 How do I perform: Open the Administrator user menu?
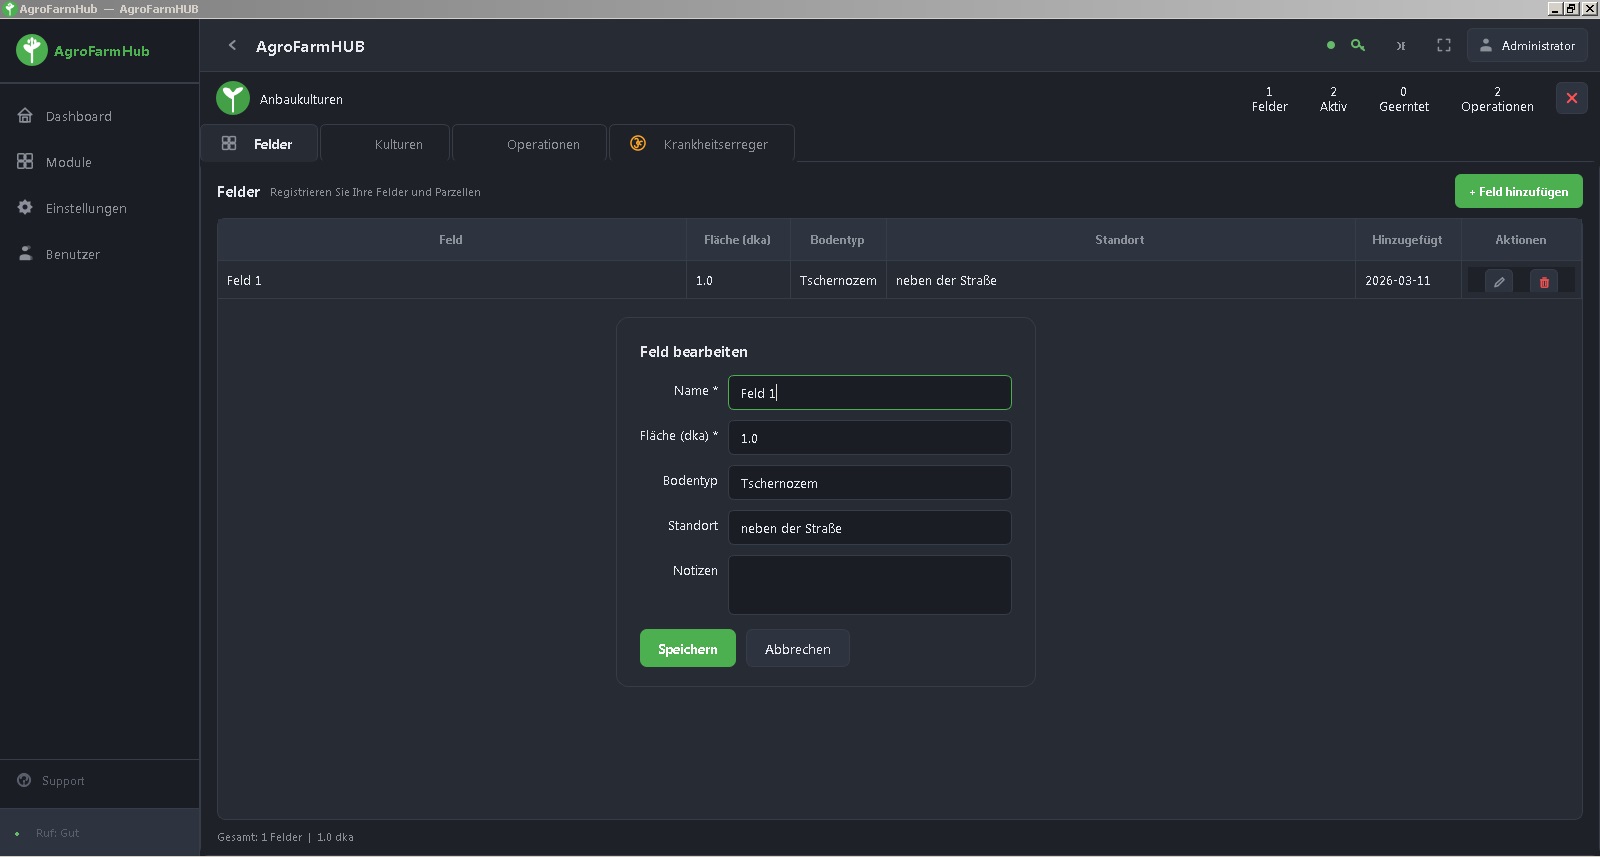[x=1527, y=45]
